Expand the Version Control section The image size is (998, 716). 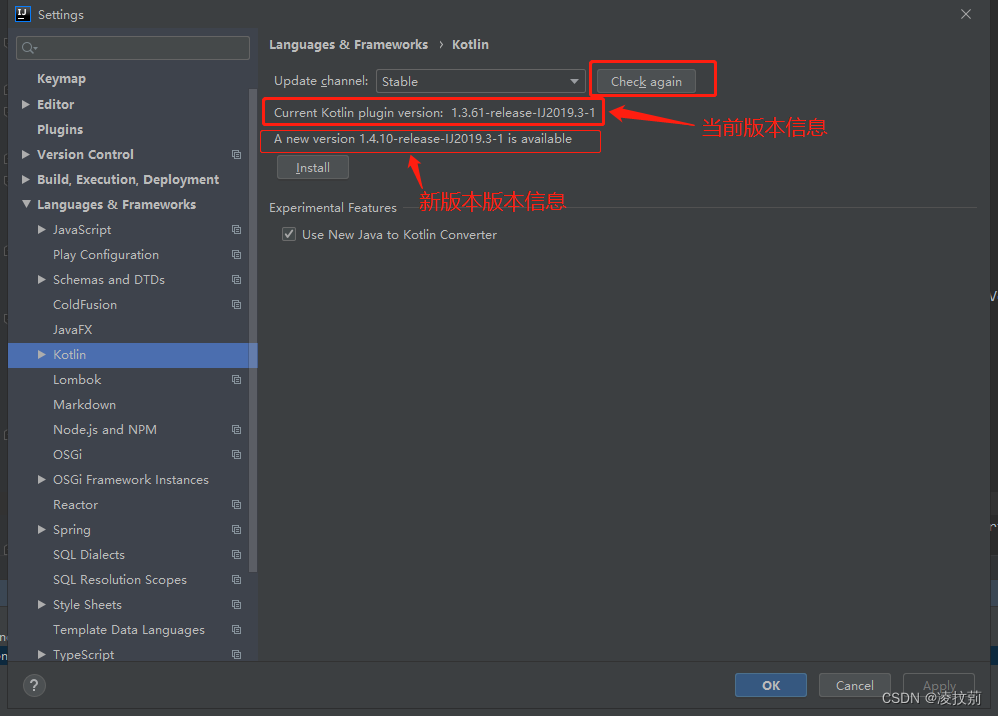pos(25,155)
